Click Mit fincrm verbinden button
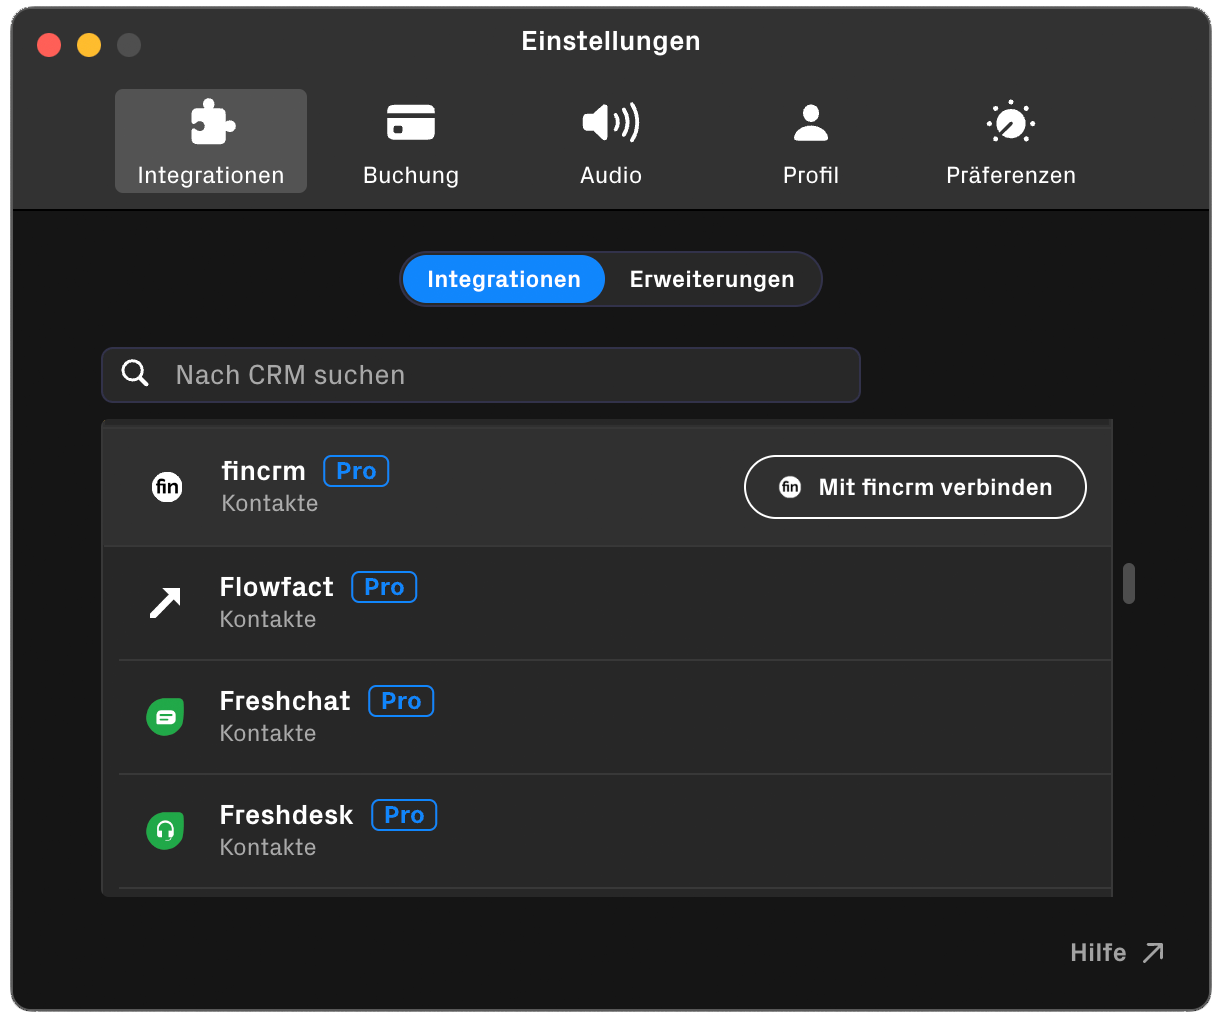1222x1018 pixels. 914,487
